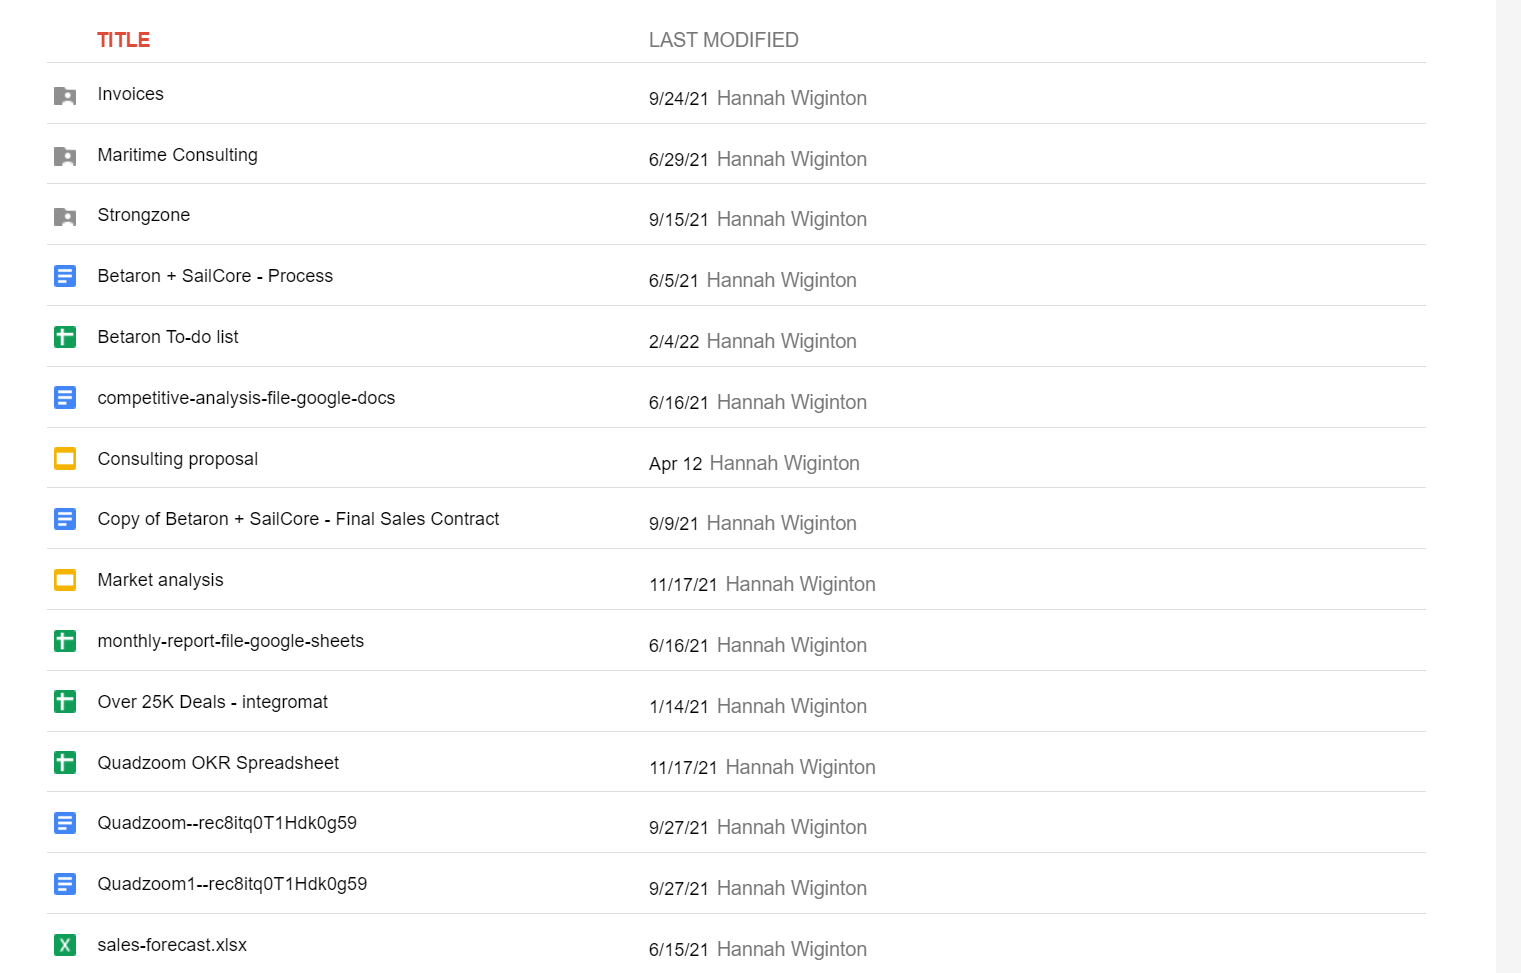The image size is (1521, 973).
Task: Click the TITLE column header to sort files
Action: 124,39
